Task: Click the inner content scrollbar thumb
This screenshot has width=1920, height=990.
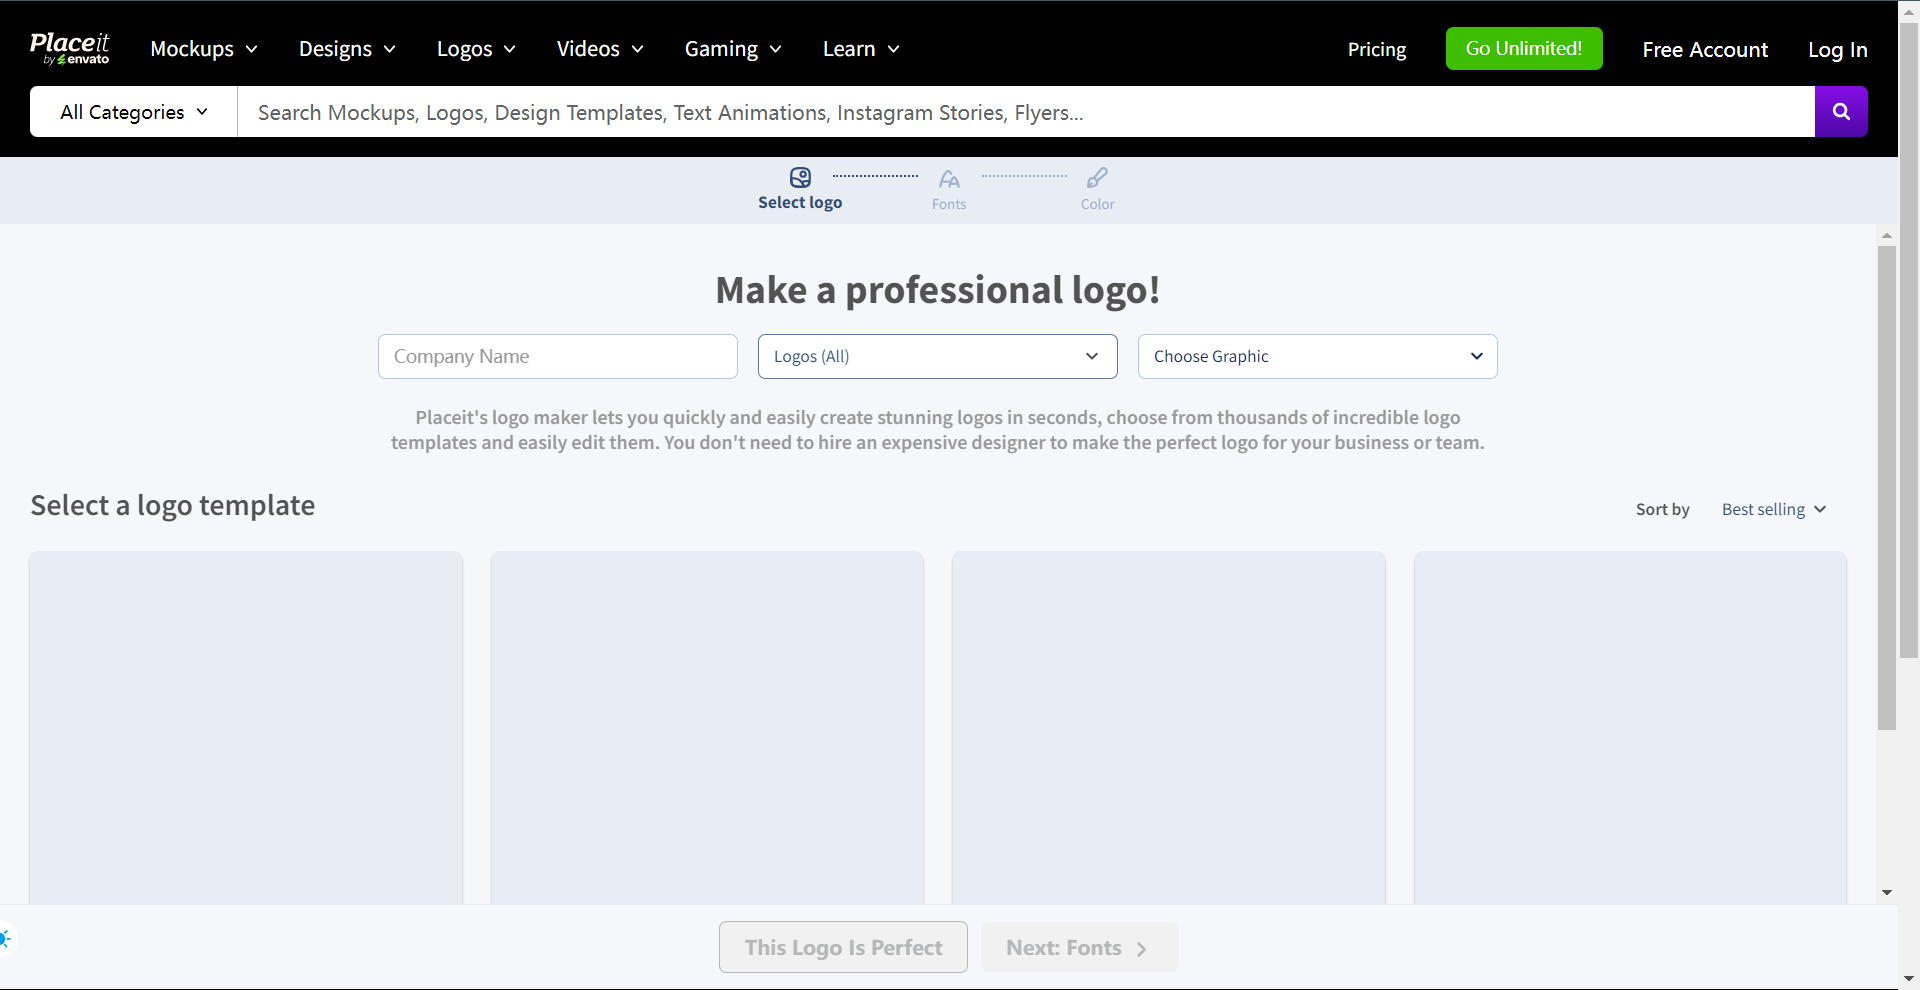Action: (1887, 488)
